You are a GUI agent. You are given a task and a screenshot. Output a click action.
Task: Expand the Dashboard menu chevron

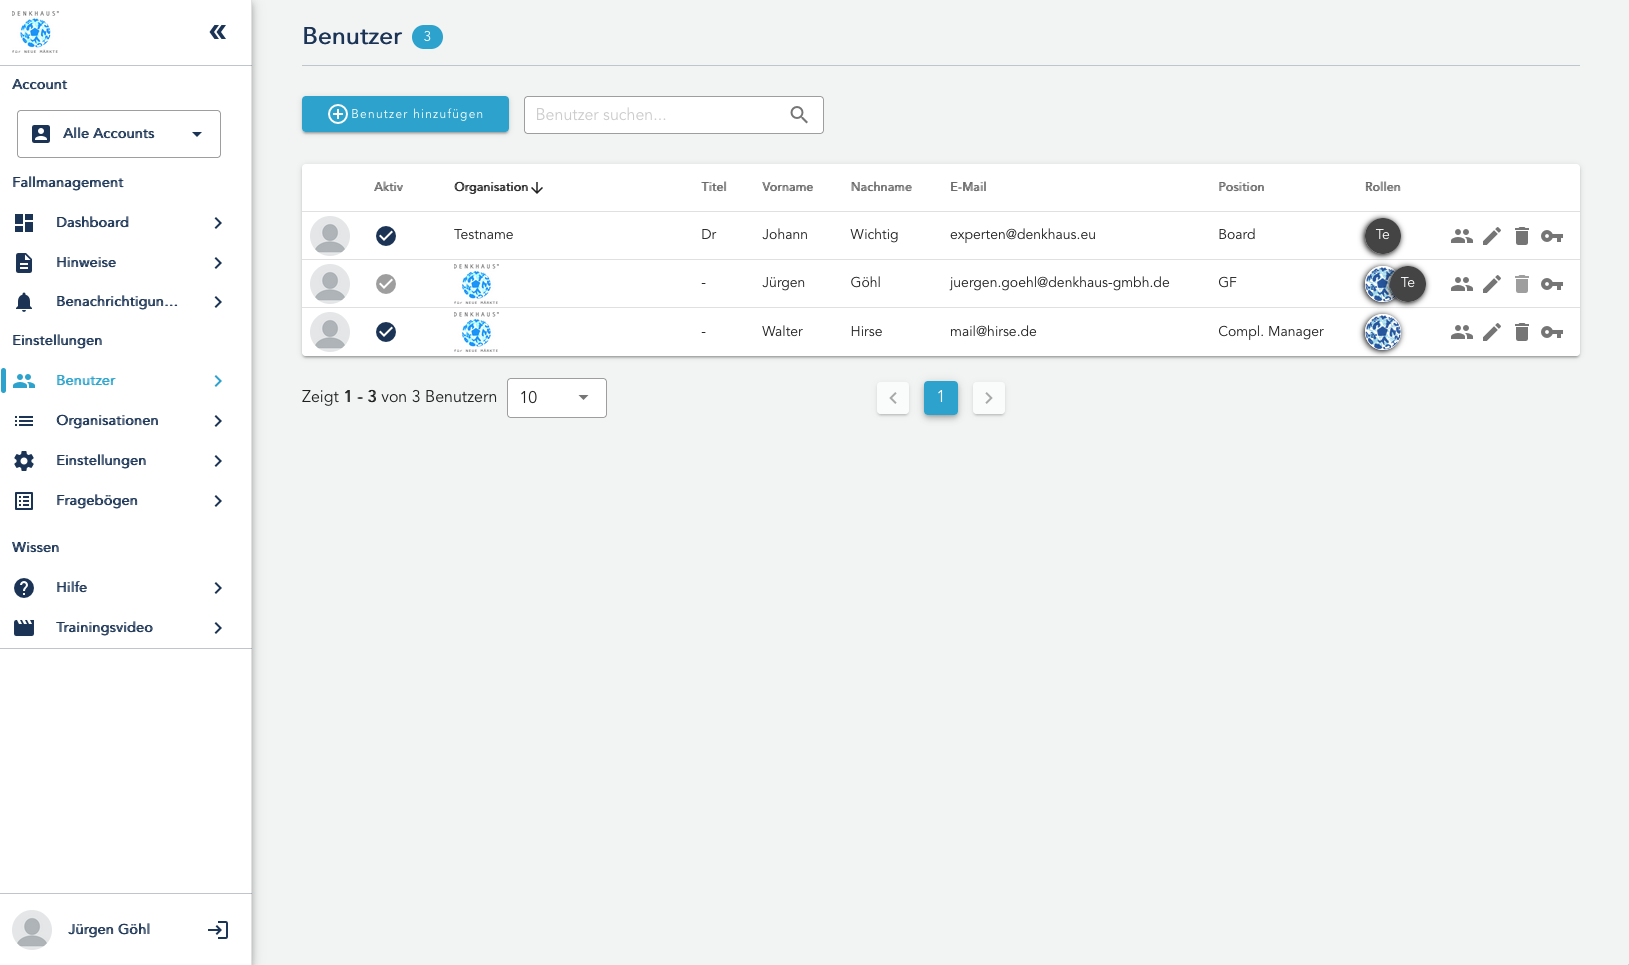click(x=218, y=223)
